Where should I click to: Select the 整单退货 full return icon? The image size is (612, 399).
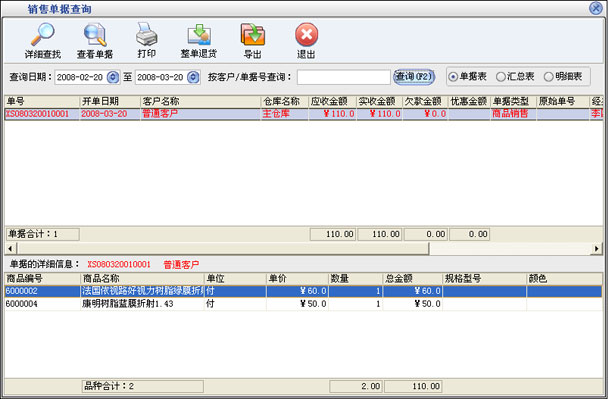pyautogui.click(x=199, y=41)
